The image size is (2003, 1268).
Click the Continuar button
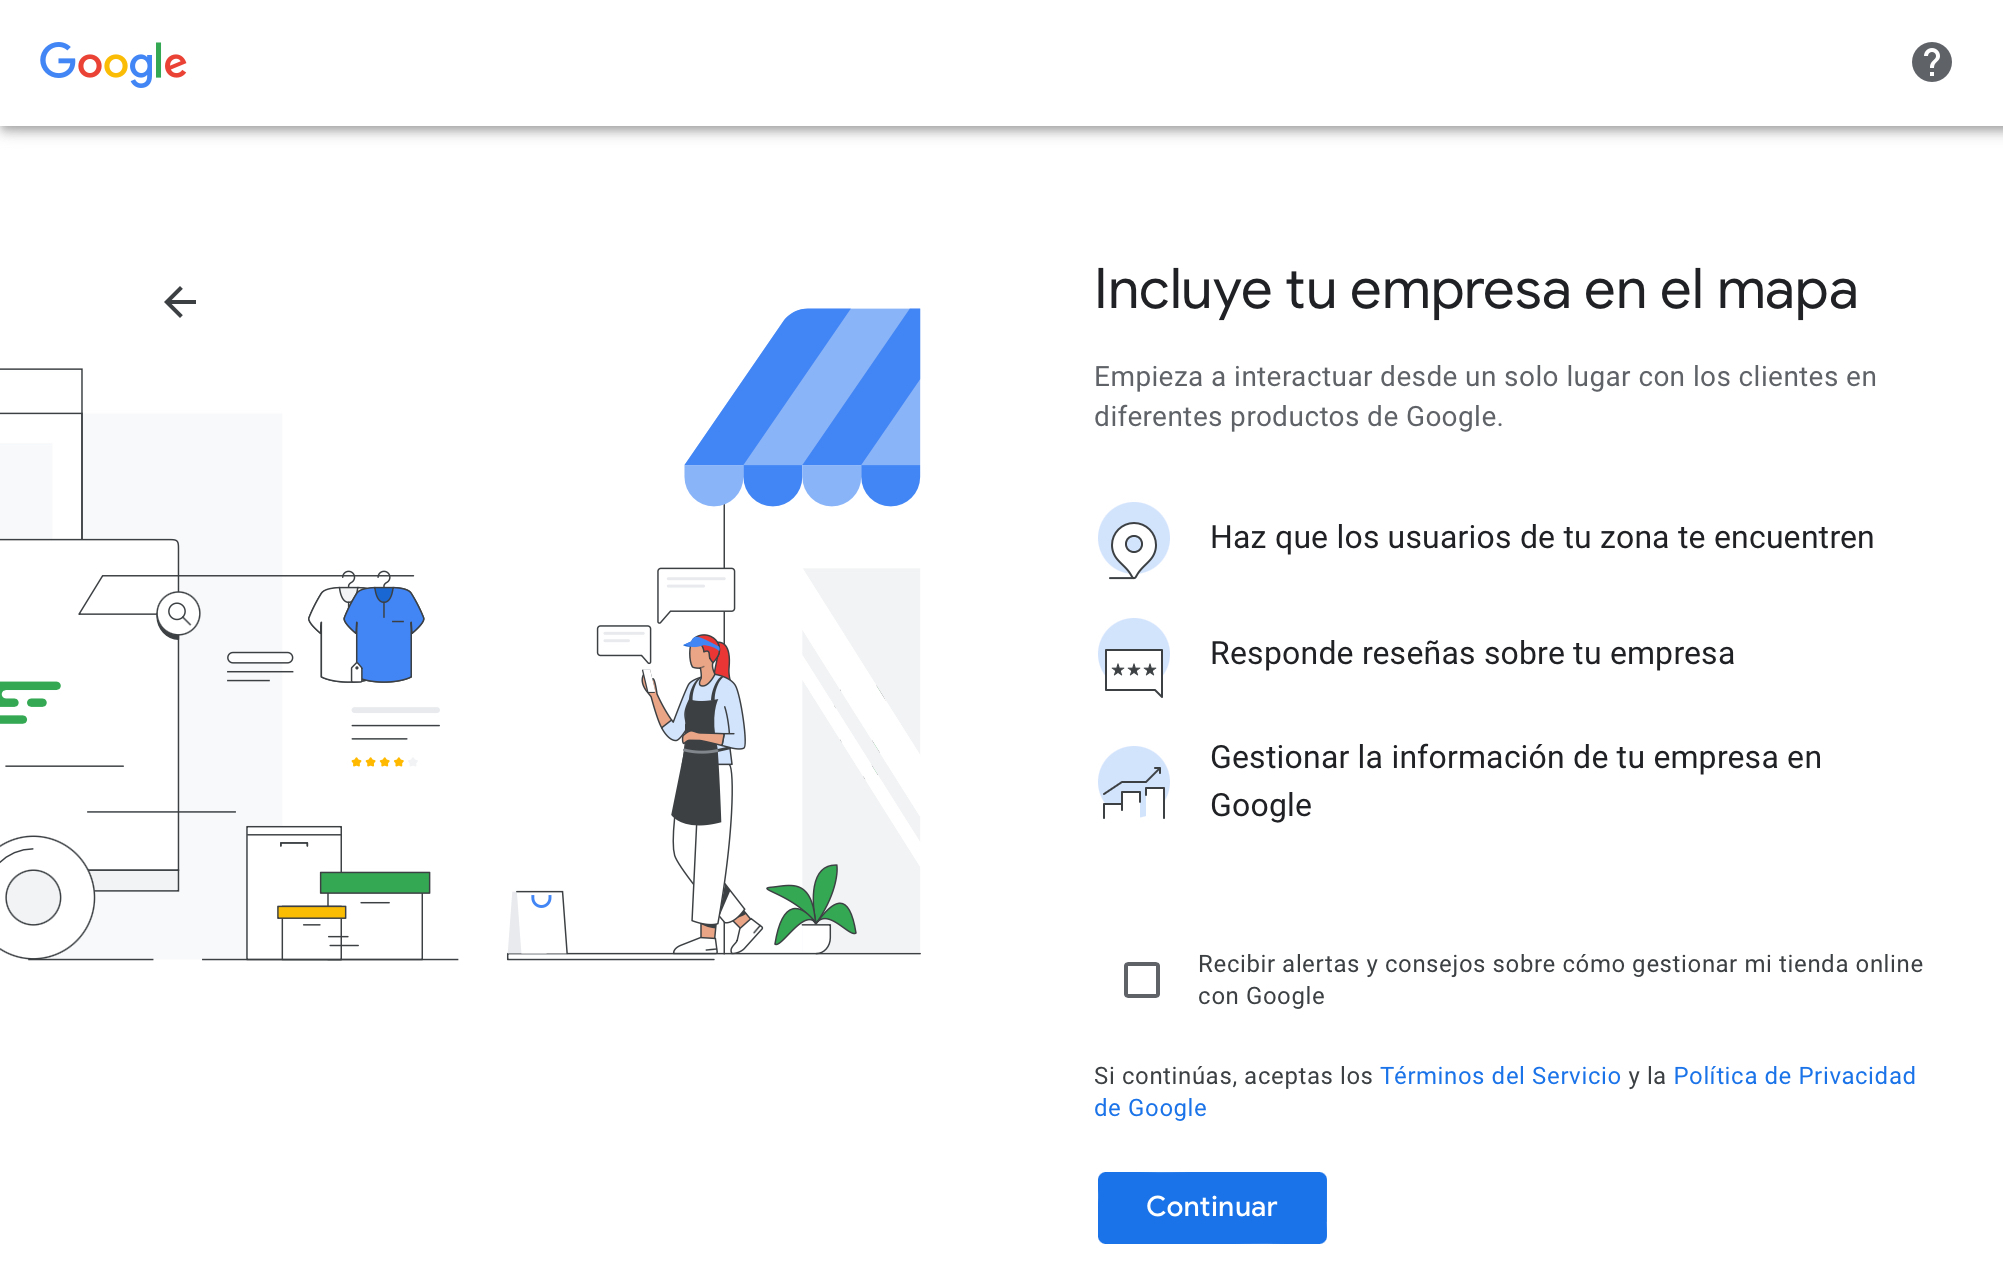[x=1212, y=1207]
